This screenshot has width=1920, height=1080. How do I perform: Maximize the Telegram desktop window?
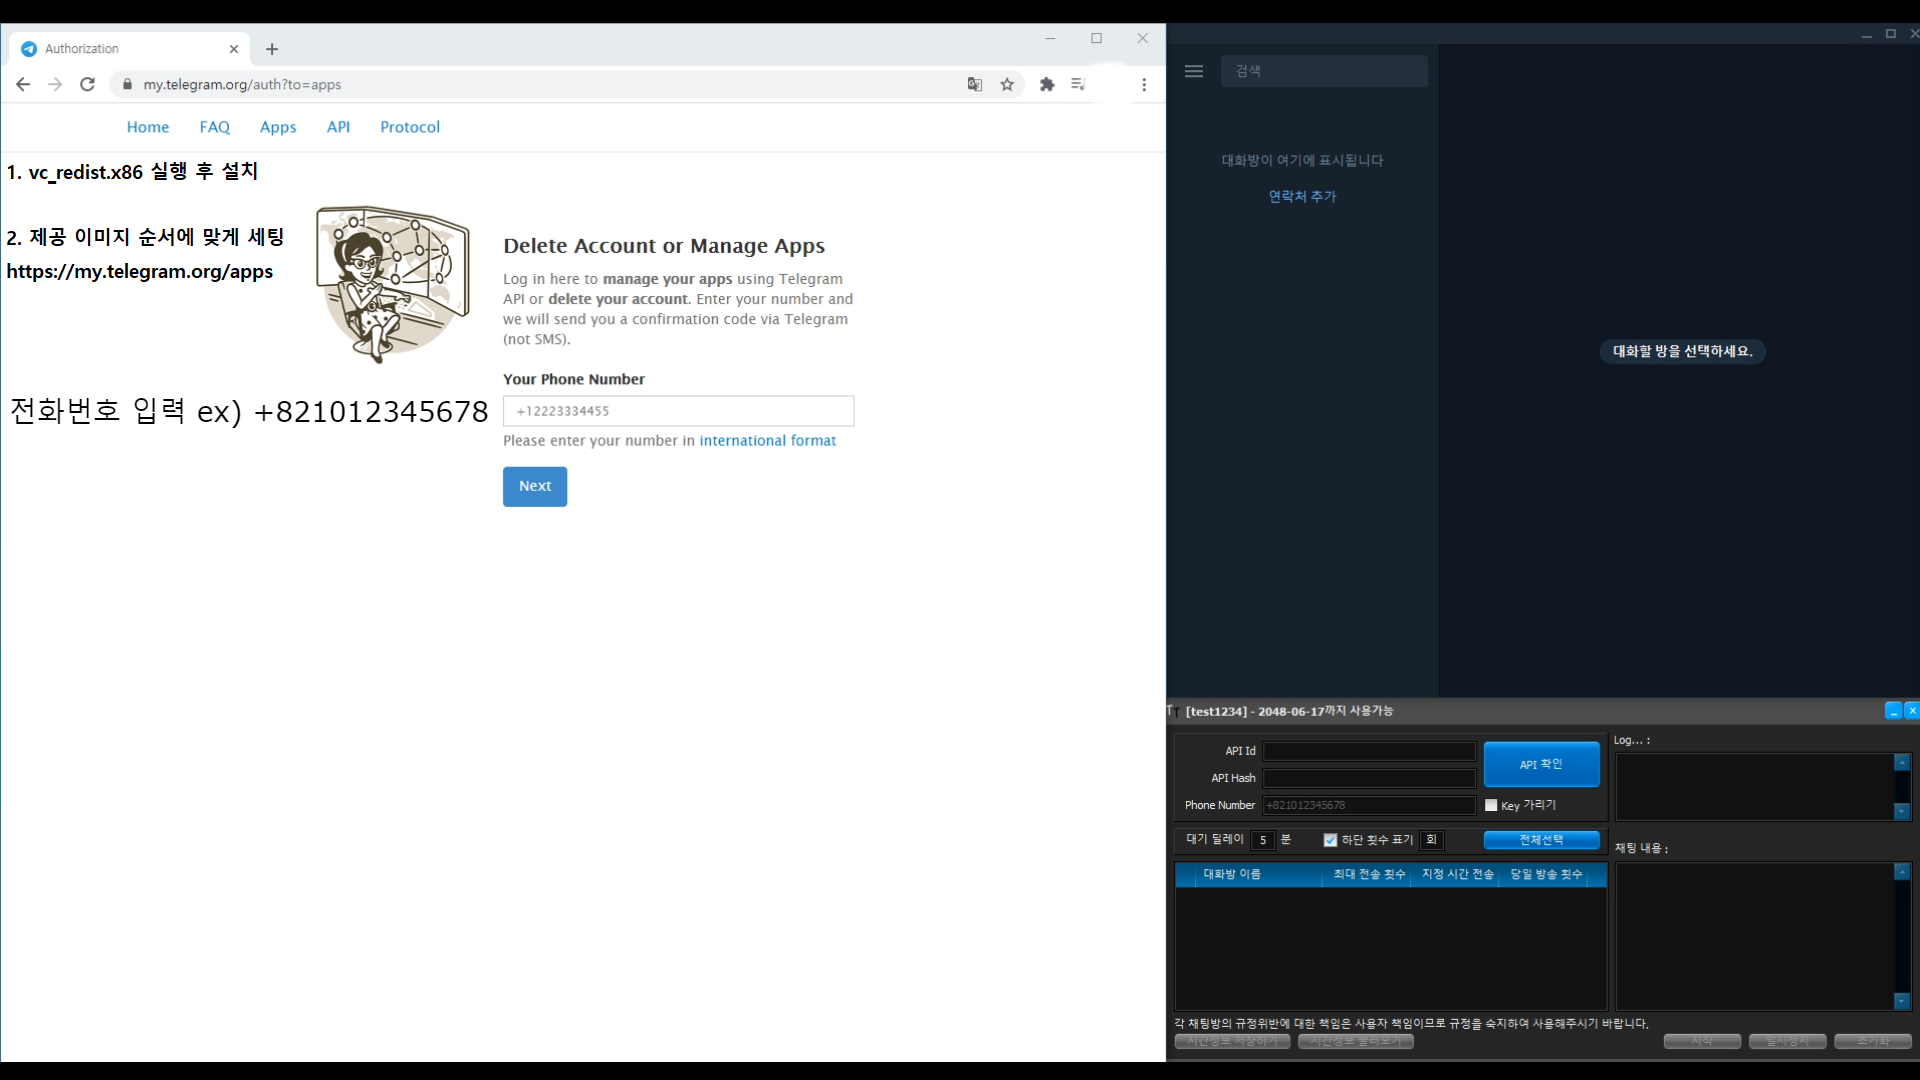tap(1891, 34)
